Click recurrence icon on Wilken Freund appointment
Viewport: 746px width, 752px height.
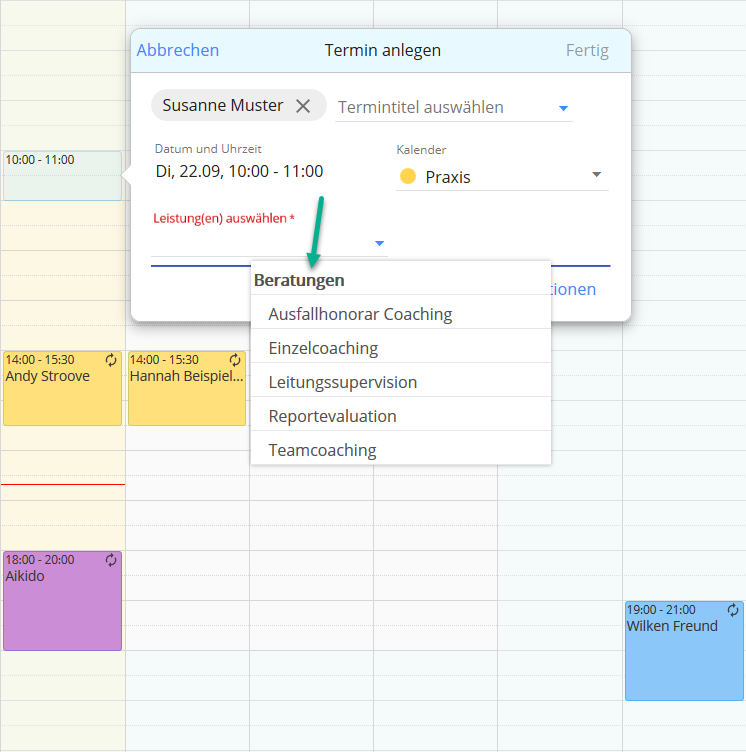click(x=733, y=610)
